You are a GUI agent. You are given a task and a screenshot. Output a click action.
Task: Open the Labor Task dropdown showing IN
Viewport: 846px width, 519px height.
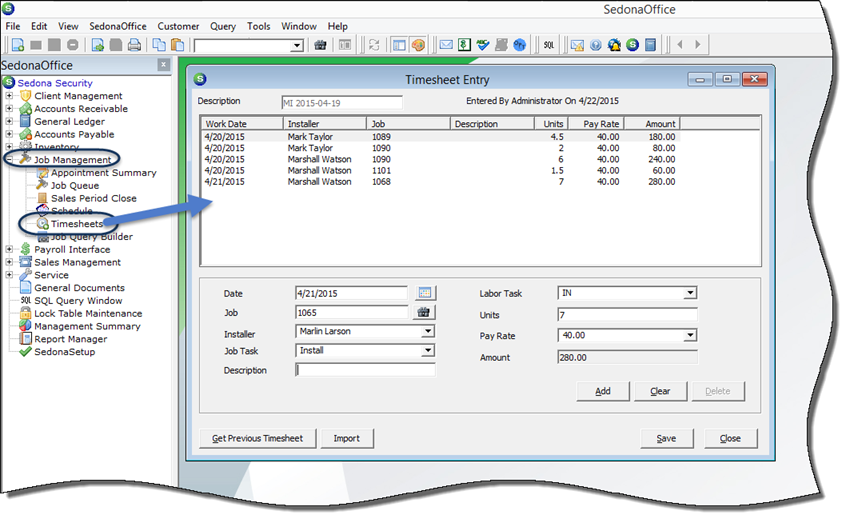[x=690, y=293]
